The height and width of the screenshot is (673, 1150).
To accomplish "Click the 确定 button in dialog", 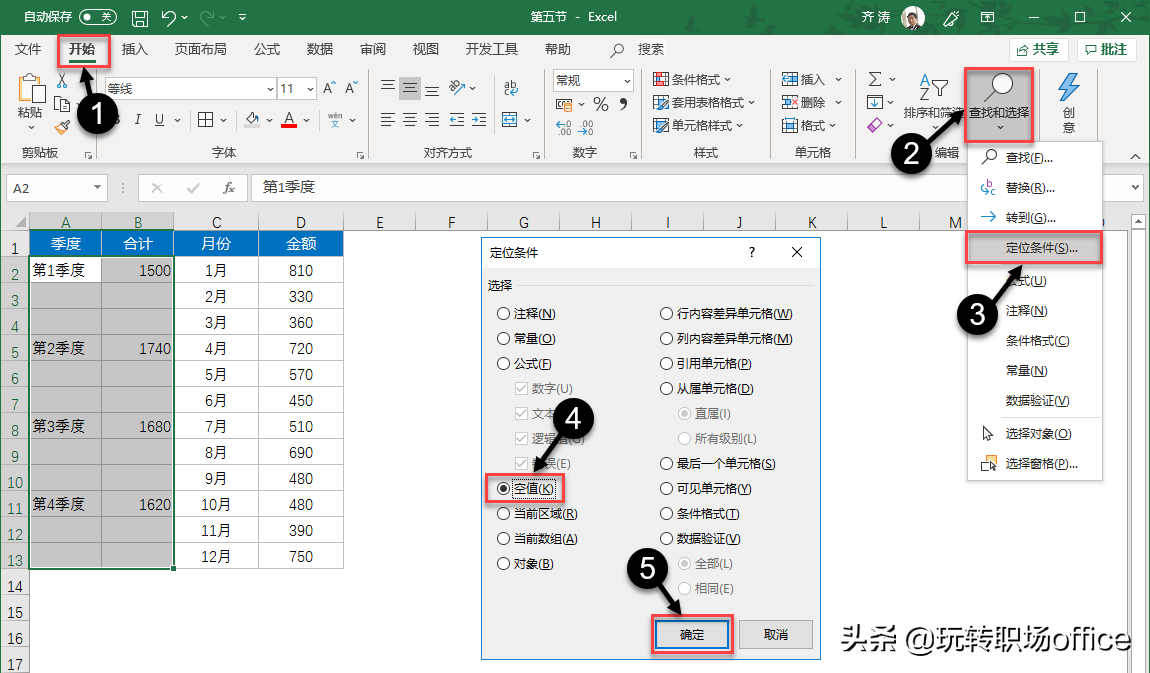I will [691, 635].
